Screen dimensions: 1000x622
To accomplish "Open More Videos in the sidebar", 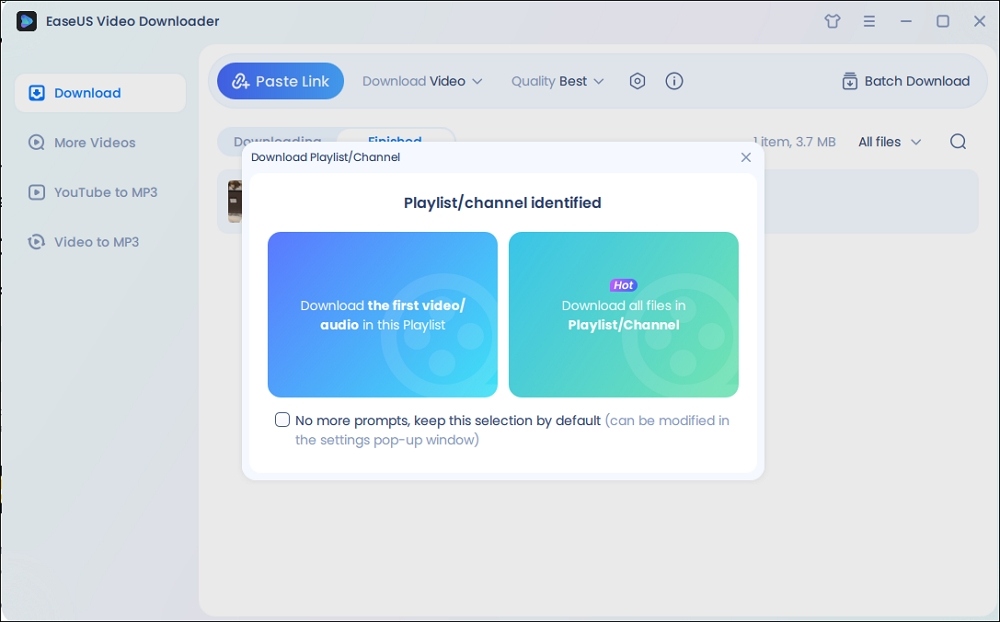I will pyautogui.click(x=82, y=142).
